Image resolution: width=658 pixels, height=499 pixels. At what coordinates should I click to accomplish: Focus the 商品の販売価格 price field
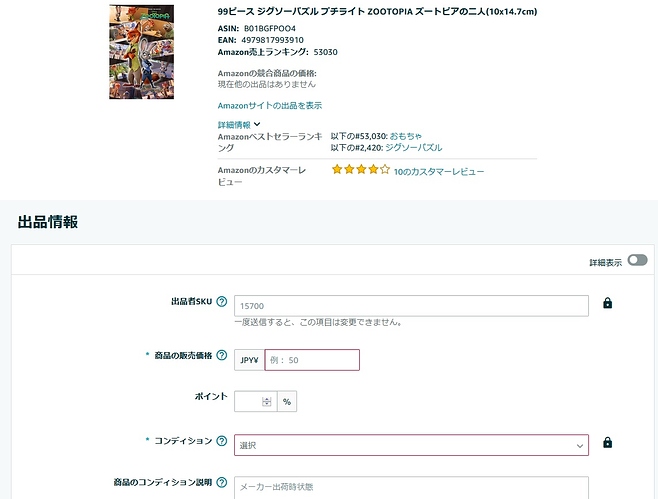312,360
